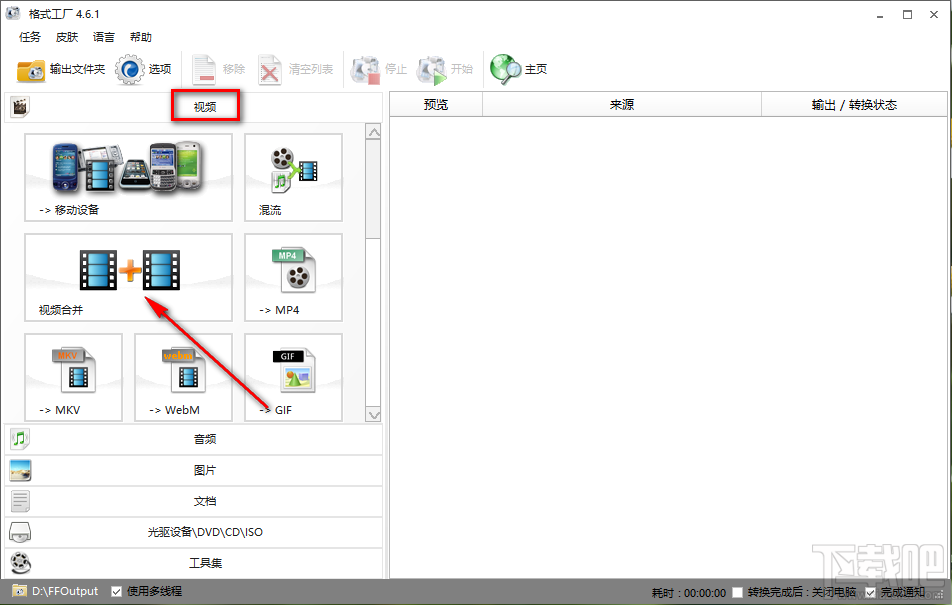Open the video joiner 视频合并 tile
The height and width of the screenshot is (605, 952).
click(128, 278)
